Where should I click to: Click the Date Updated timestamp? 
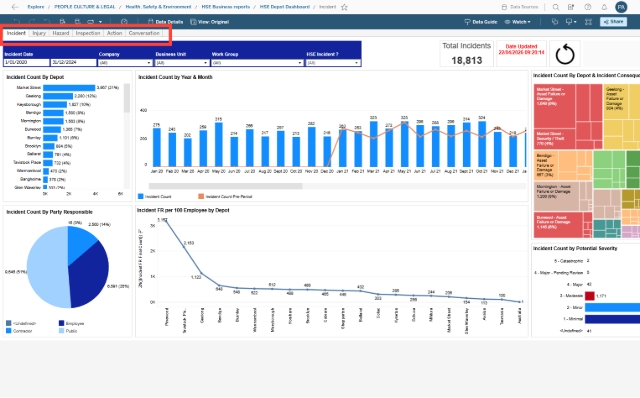click(521, 52)
